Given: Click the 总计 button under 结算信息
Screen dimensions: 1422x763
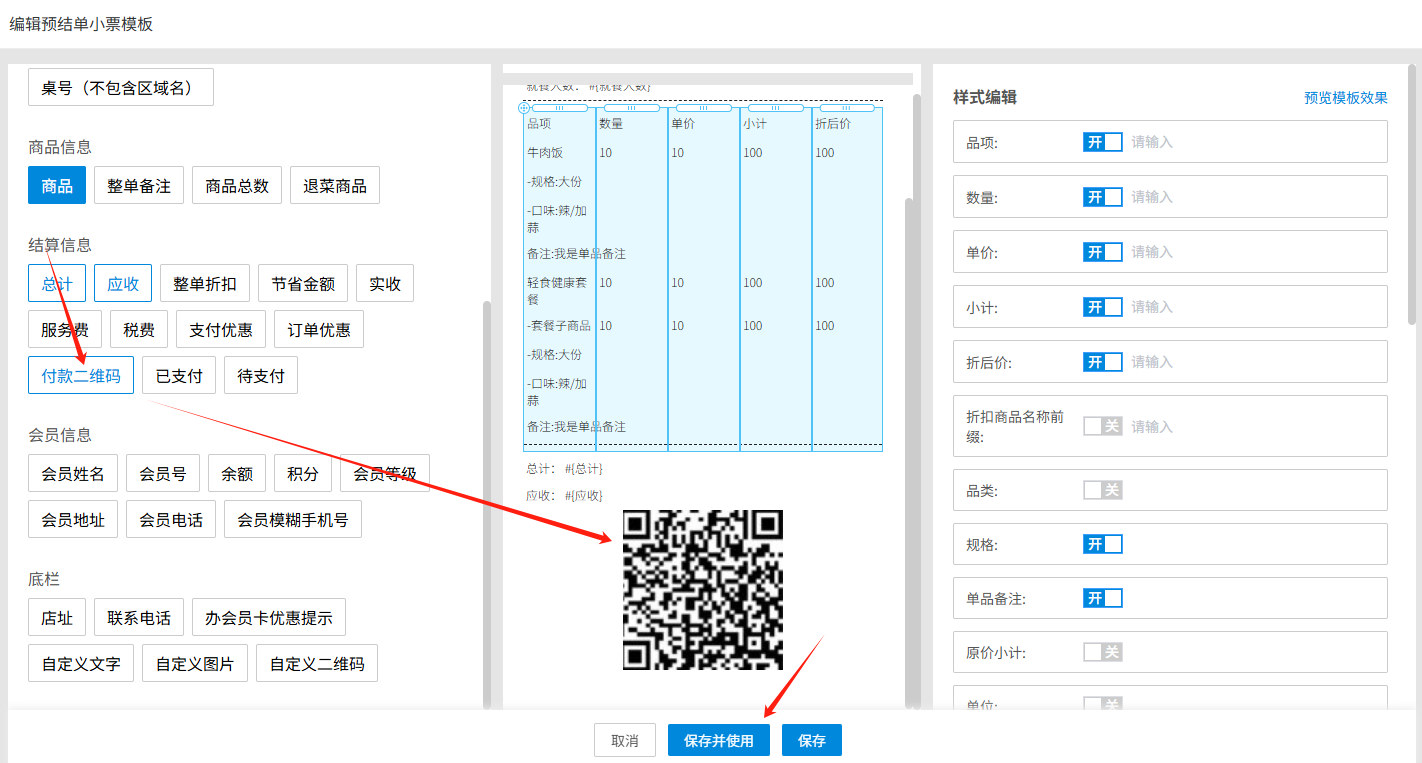Looking at the screenshot, I should tap(57, 284).
